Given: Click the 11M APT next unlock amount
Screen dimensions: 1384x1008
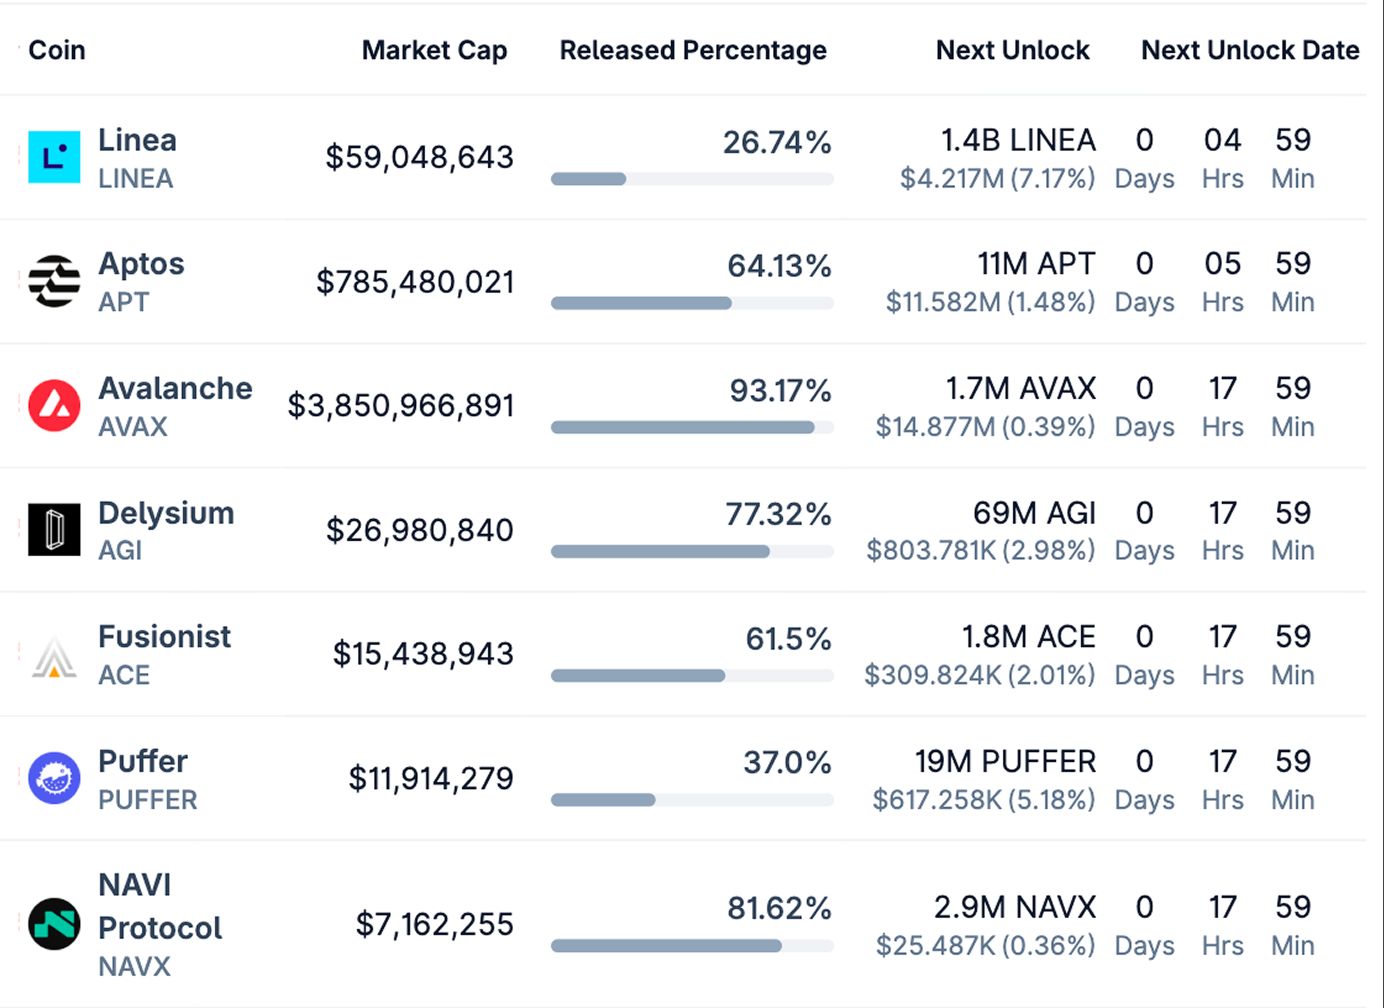Looking at the screenshot, I should click(1036, 264).
